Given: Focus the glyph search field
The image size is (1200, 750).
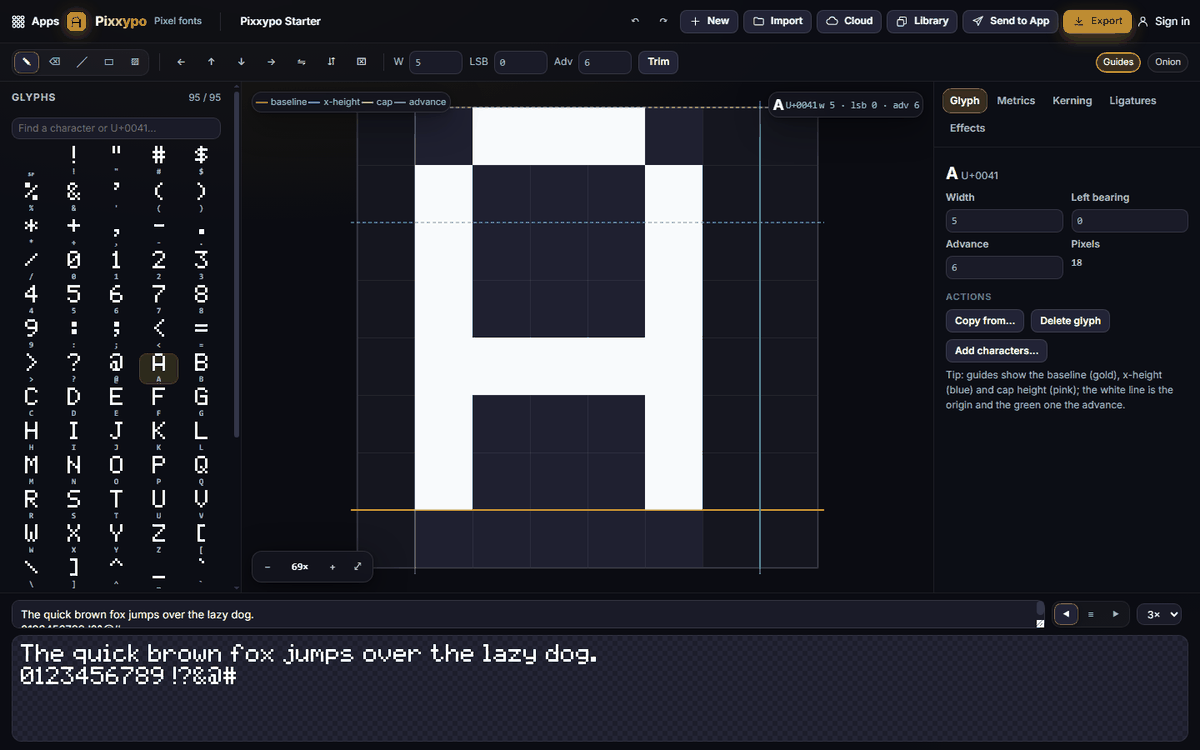Looking at the screenshot, I should pyautogui.click(x=116, y=128).
